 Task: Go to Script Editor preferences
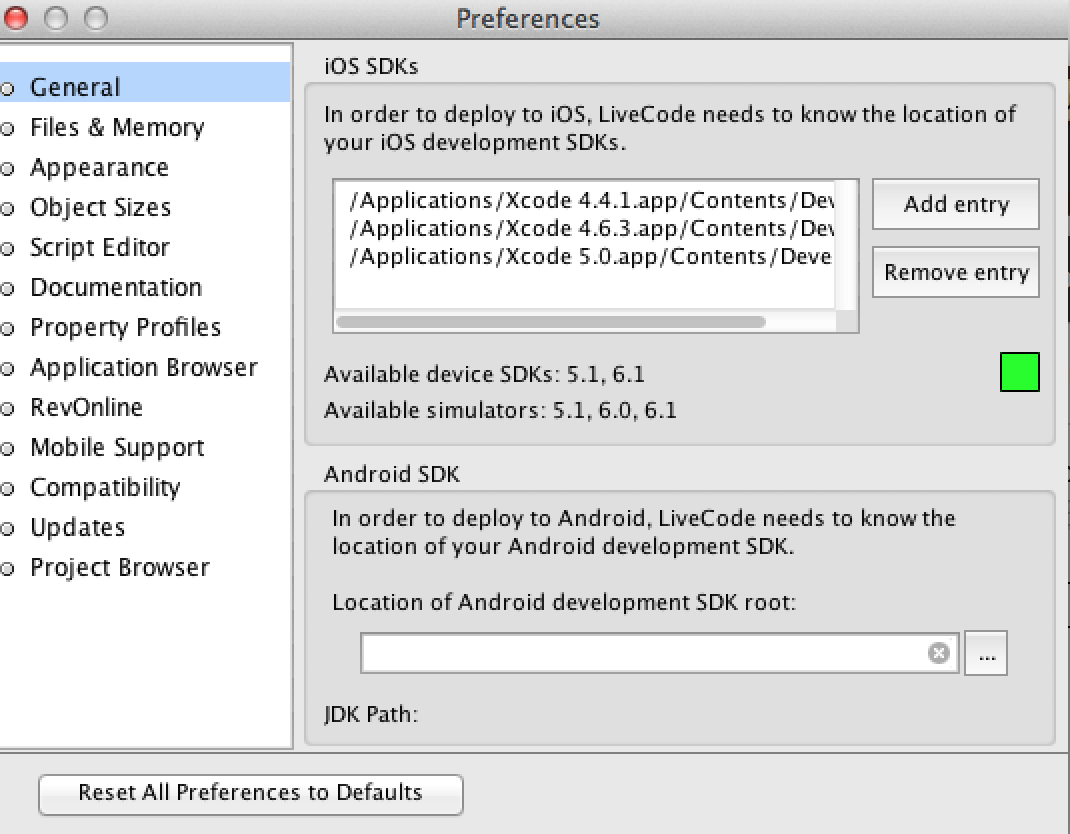click(x=100, y=247)
